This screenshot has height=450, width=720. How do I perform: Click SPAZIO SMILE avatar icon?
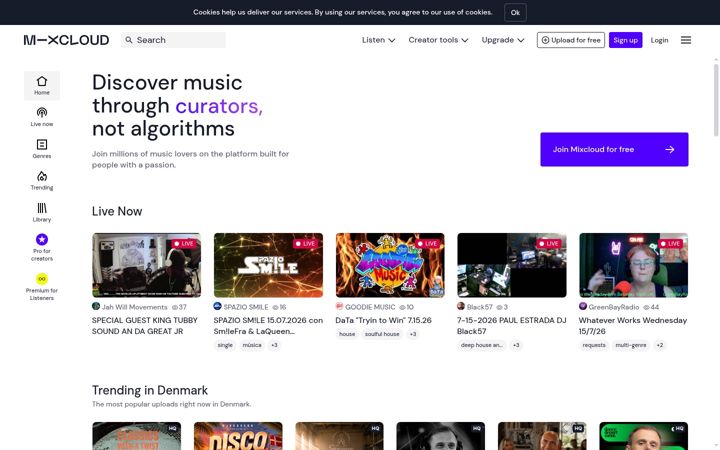coord(218,306)
